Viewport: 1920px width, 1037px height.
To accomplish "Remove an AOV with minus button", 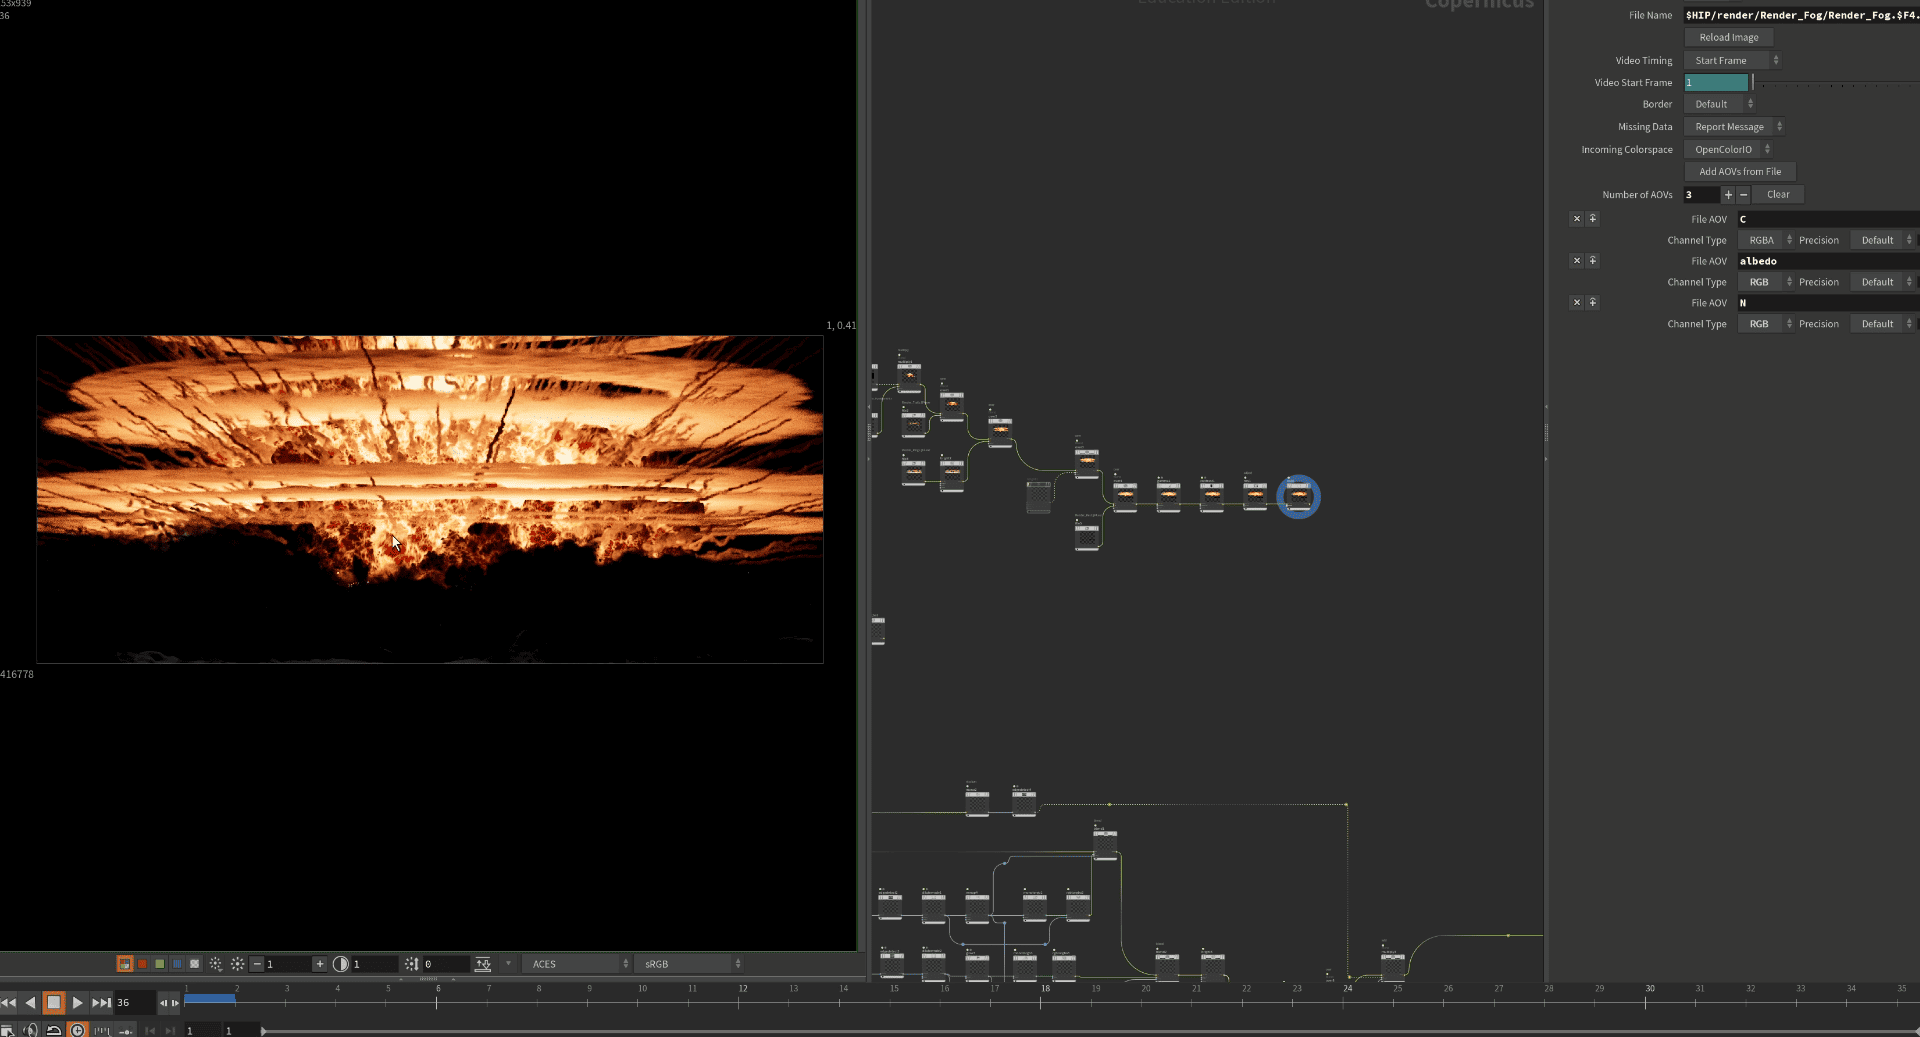I will coord(1744,195).
